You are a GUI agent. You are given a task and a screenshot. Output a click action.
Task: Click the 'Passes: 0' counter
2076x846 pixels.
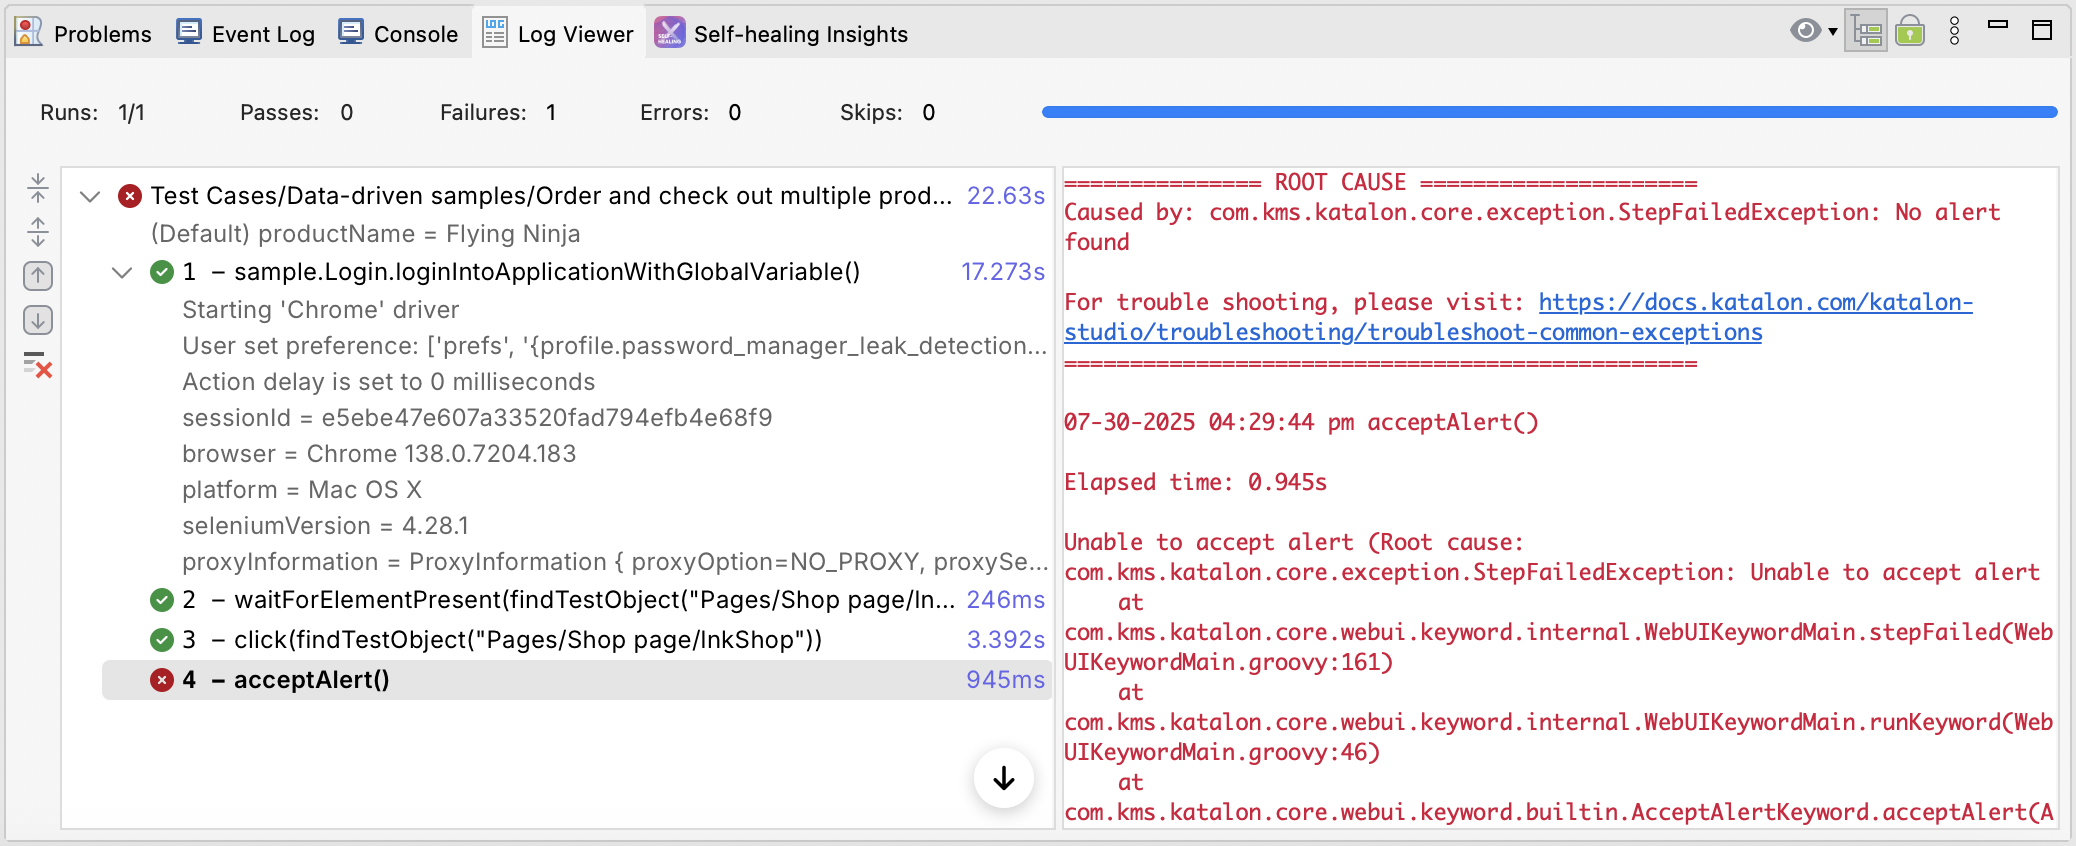click(x=296, y=112)
